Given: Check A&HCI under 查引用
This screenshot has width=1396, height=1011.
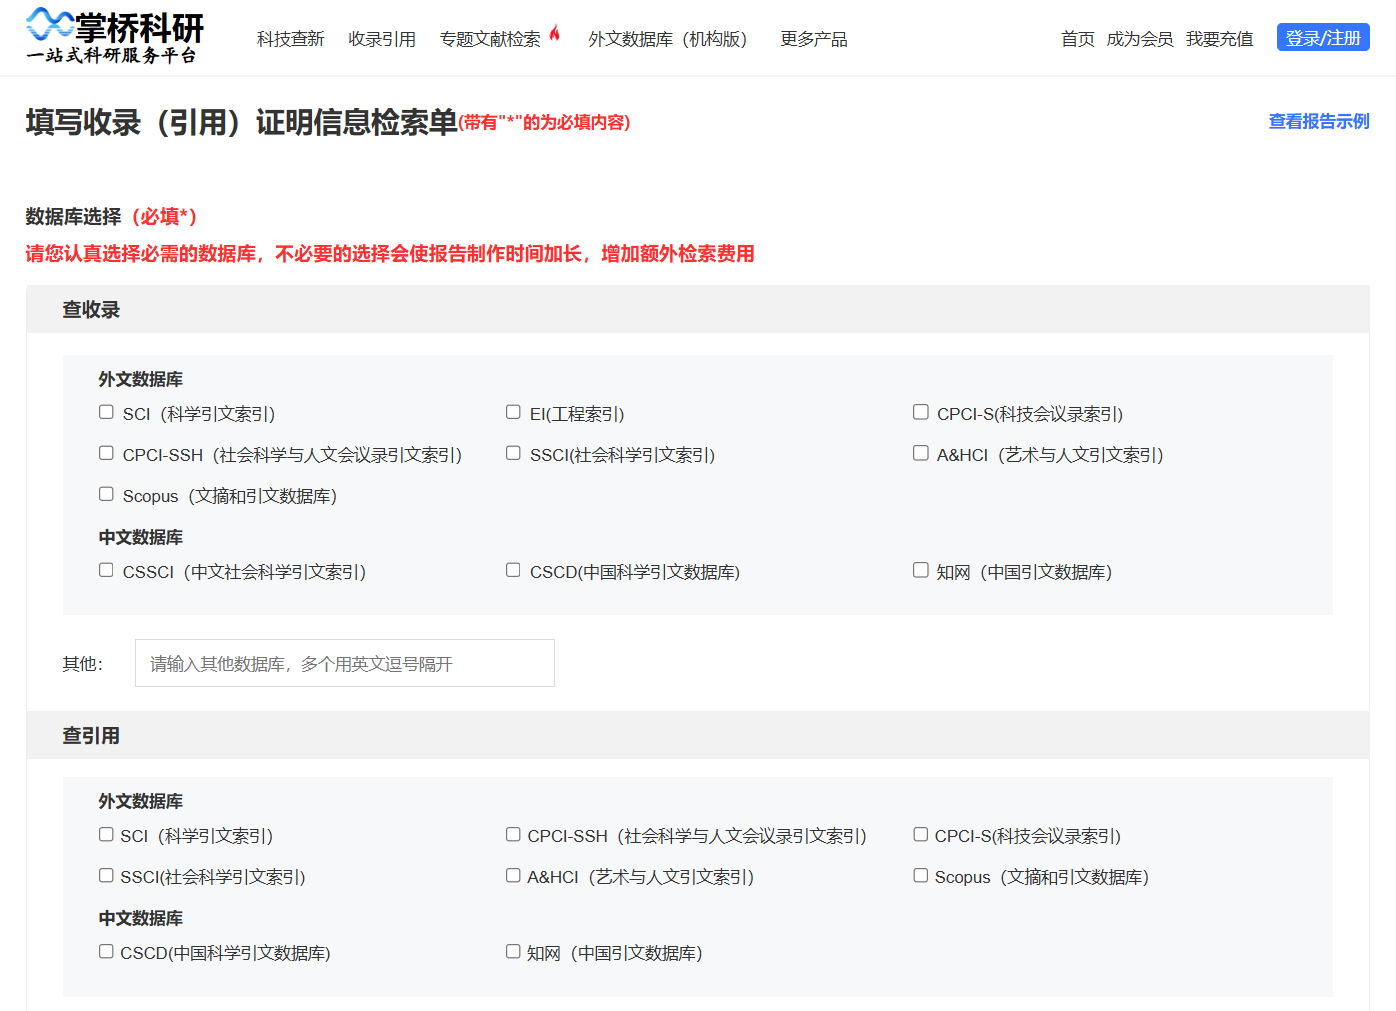Looking at the screenshot, I should (x=513, y=875).
